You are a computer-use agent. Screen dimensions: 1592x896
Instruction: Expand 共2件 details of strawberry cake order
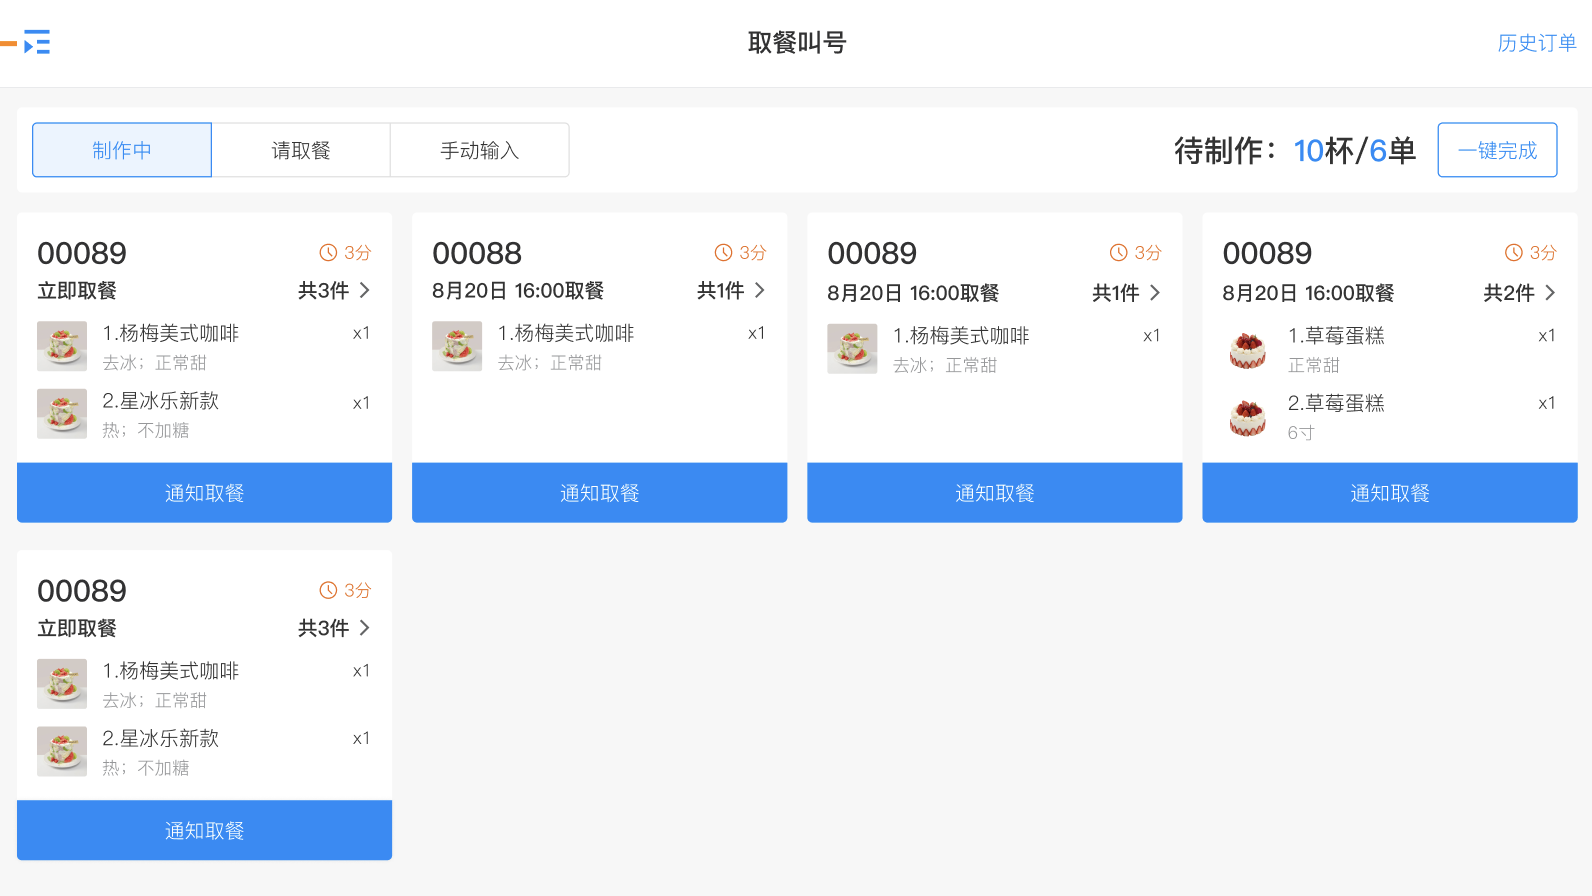[1519, 292]
